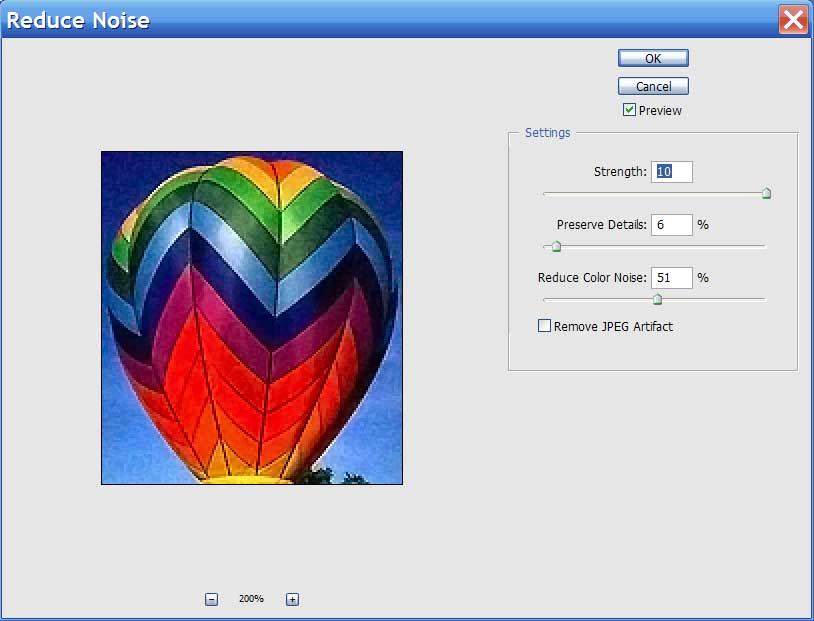Click the 200% zoom level text
This screenshot has width=814, height=621.
coord(251,599)
